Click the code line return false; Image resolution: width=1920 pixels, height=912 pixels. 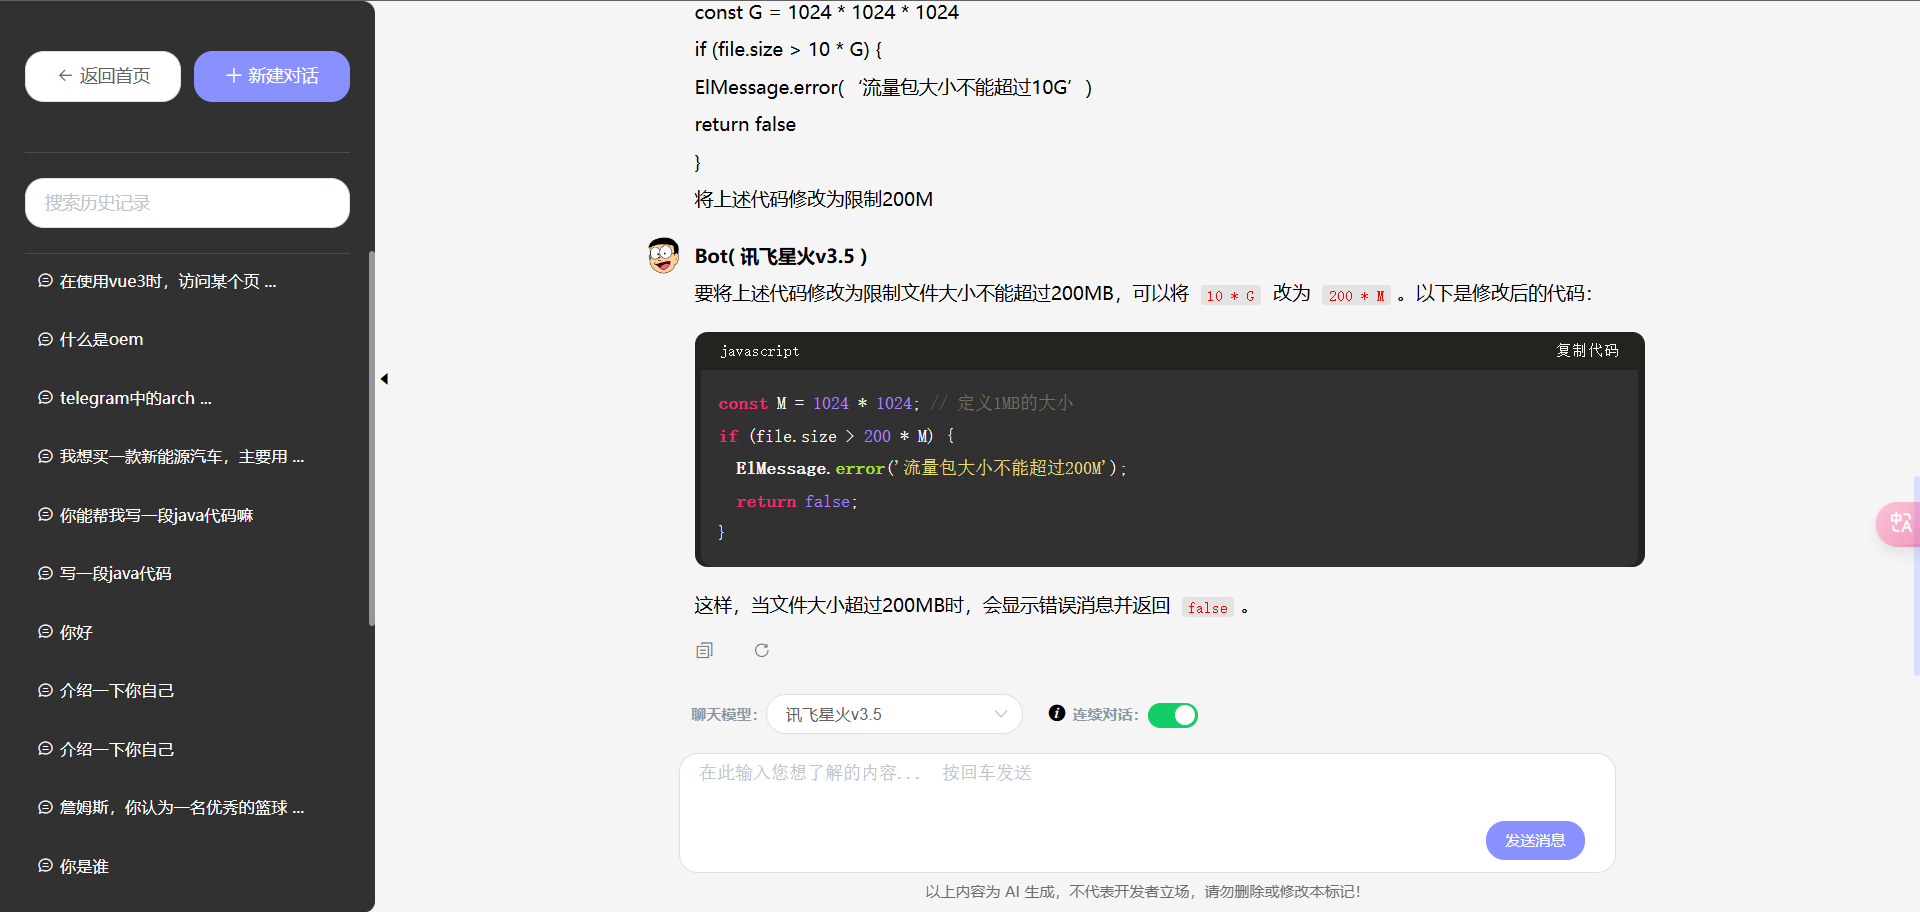(797, 501)
